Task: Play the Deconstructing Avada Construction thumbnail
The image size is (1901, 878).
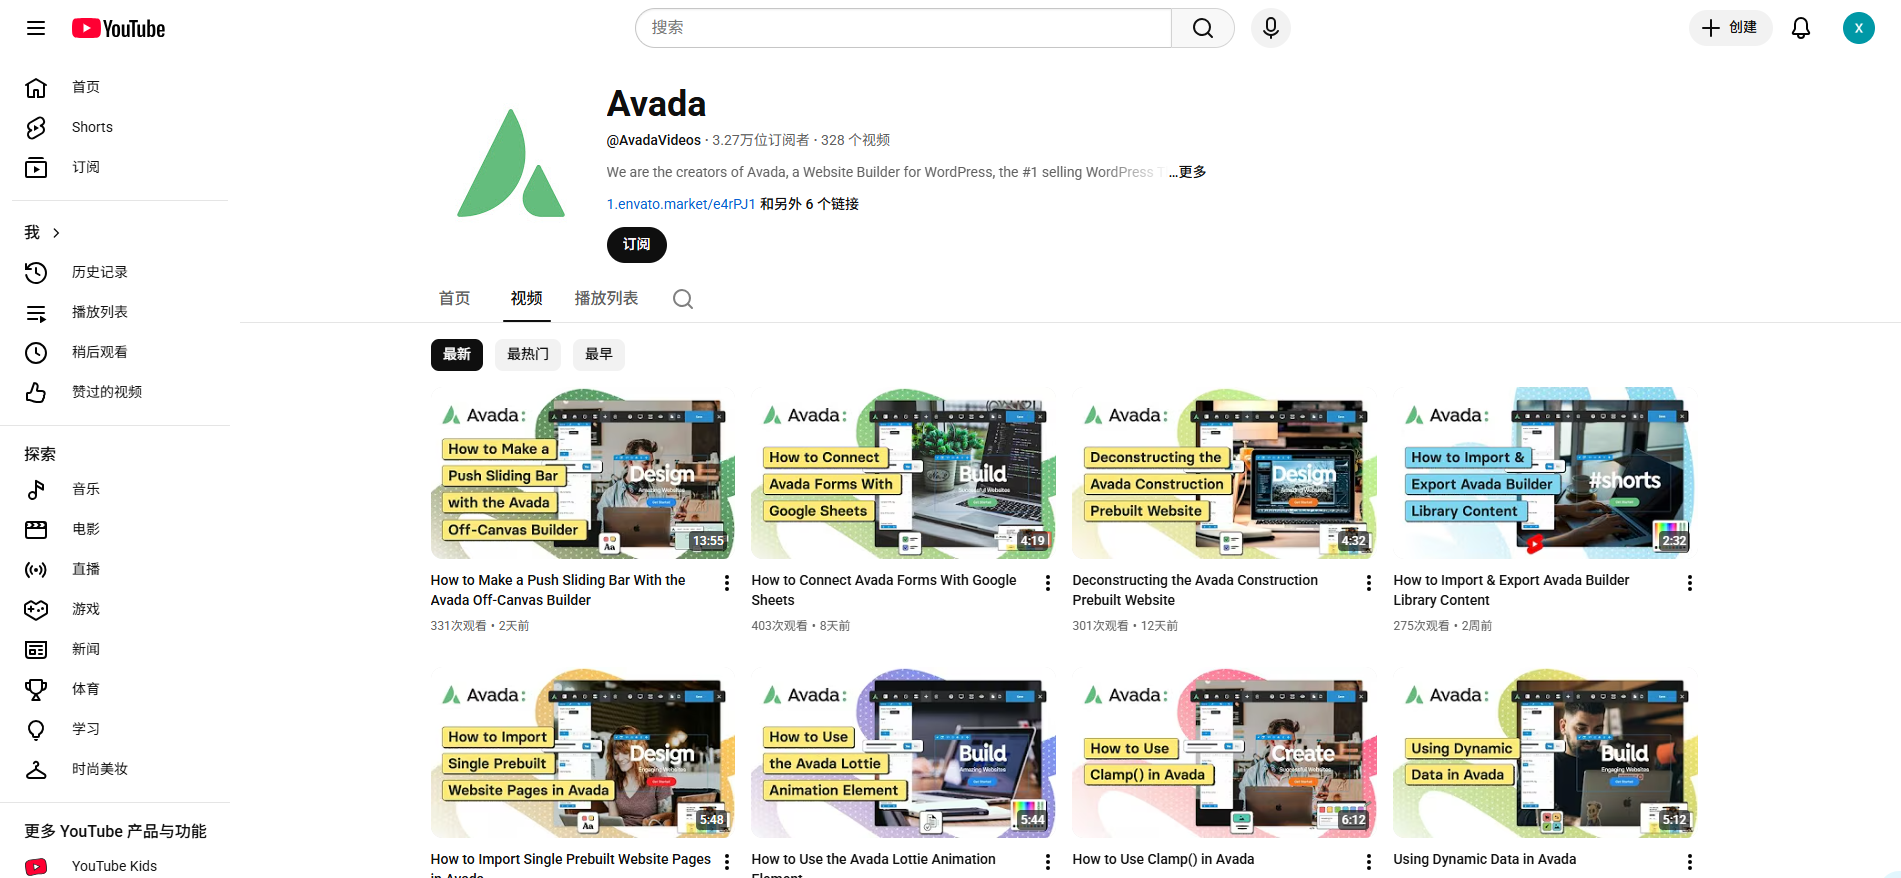Action: 1224,473
